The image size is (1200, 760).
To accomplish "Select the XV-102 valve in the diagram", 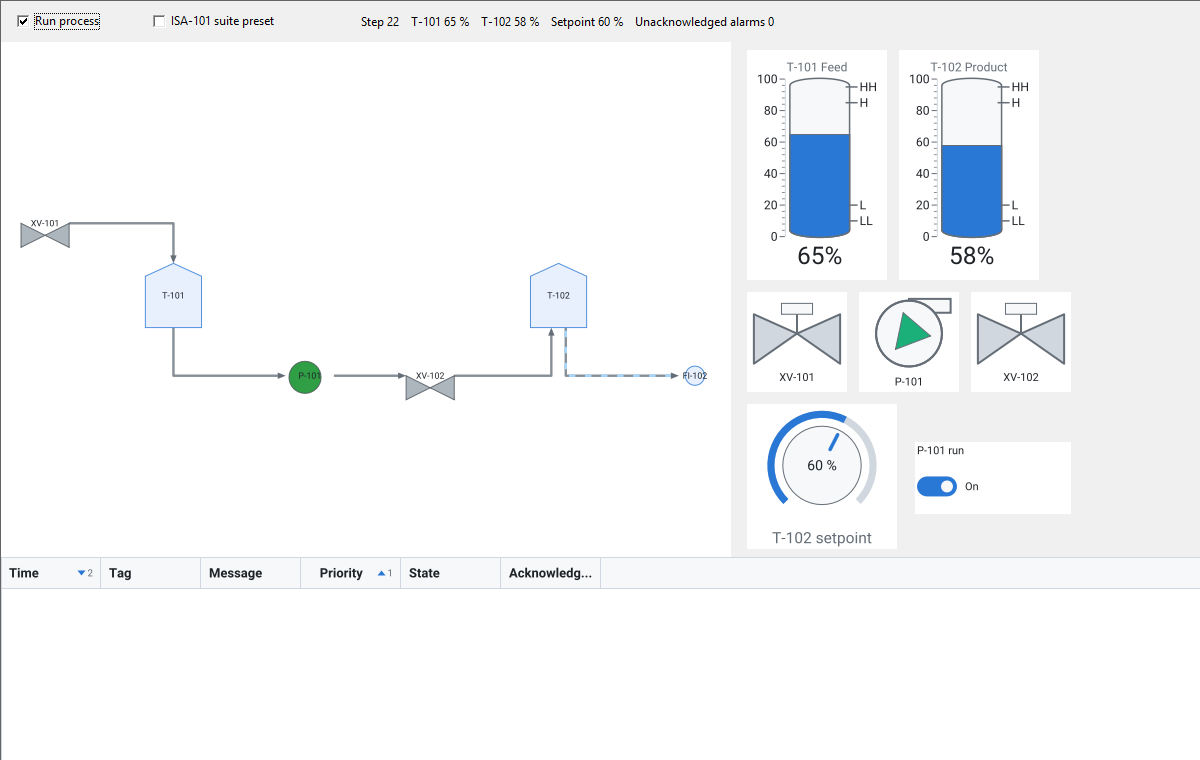I will click(x=430, y=387).
